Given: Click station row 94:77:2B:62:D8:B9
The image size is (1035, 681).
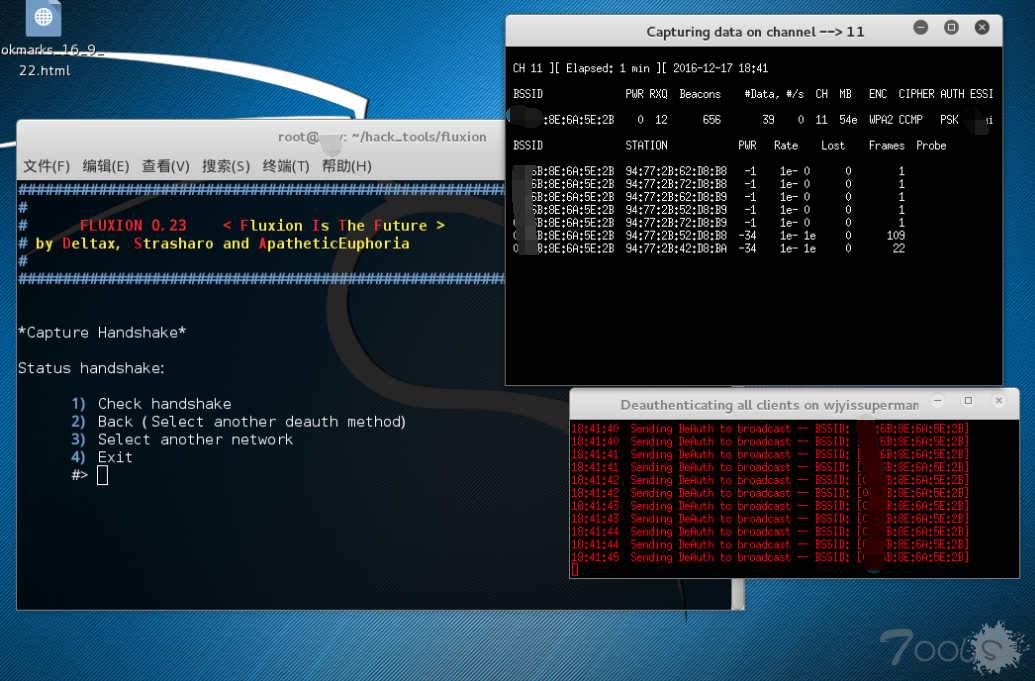Looking at the screenshot, I should 708,197.
